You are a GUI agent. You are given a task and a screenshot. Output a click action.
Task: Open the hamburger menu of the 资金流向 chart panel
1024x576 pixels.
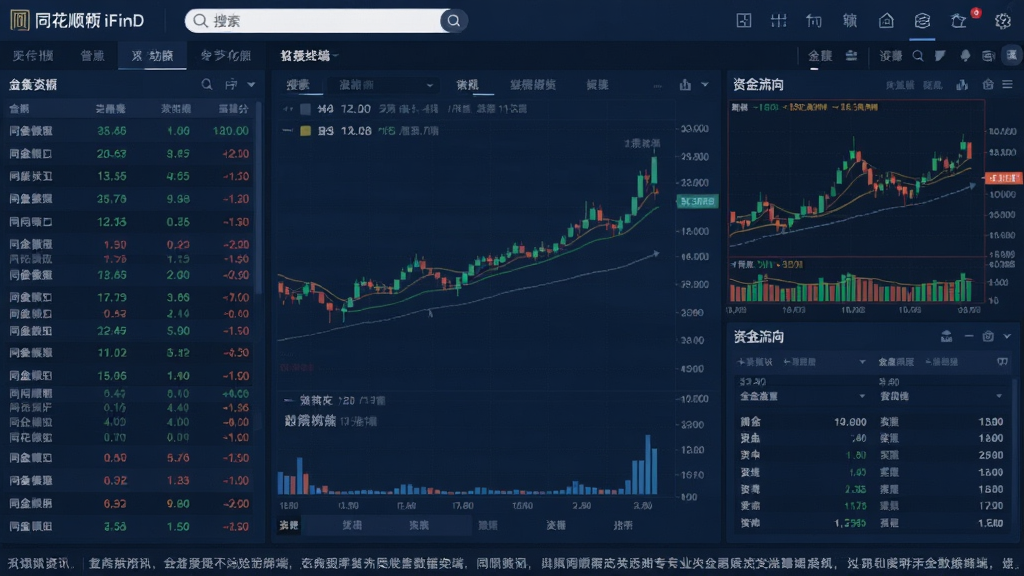1008,85
